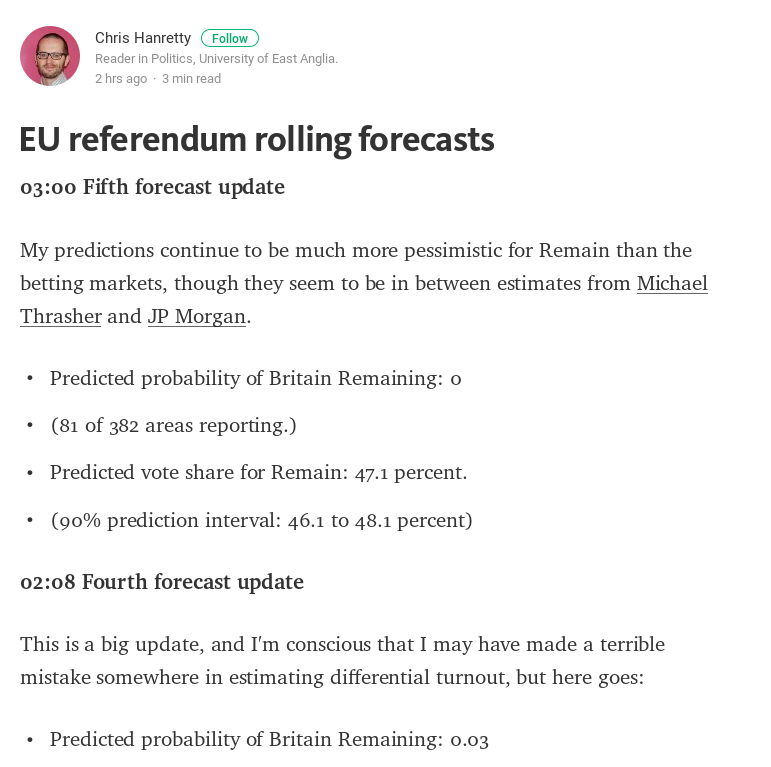Open Chris Hanretty's profile photo
Image resolution: width=771 pixels, height=767 pixels.
50,56
